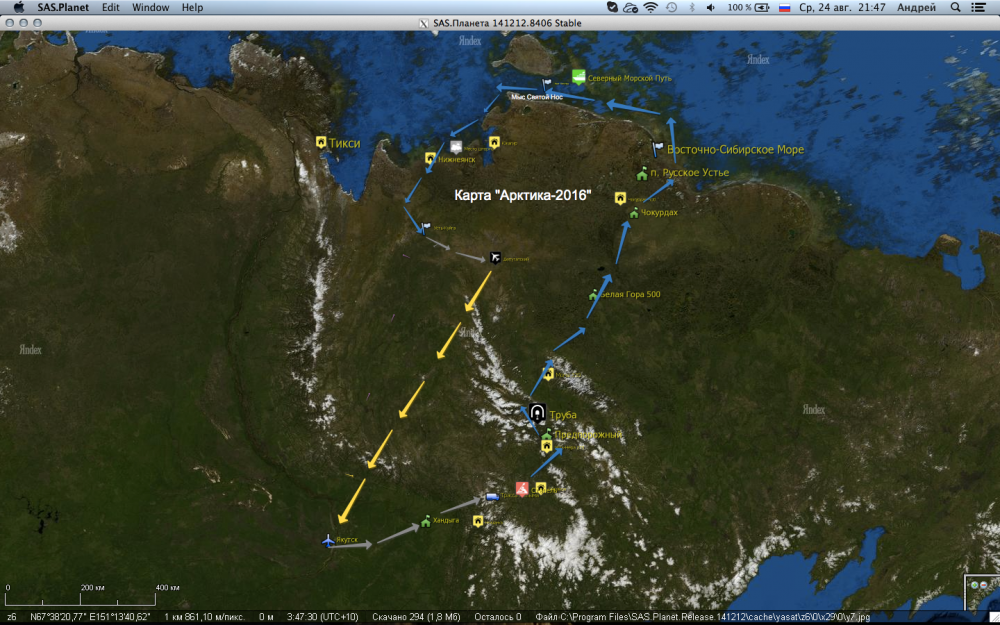Select the red marker near Сунтар
Image resolution: width=1000 pixels, height=625 pixels.
(521, 488)
